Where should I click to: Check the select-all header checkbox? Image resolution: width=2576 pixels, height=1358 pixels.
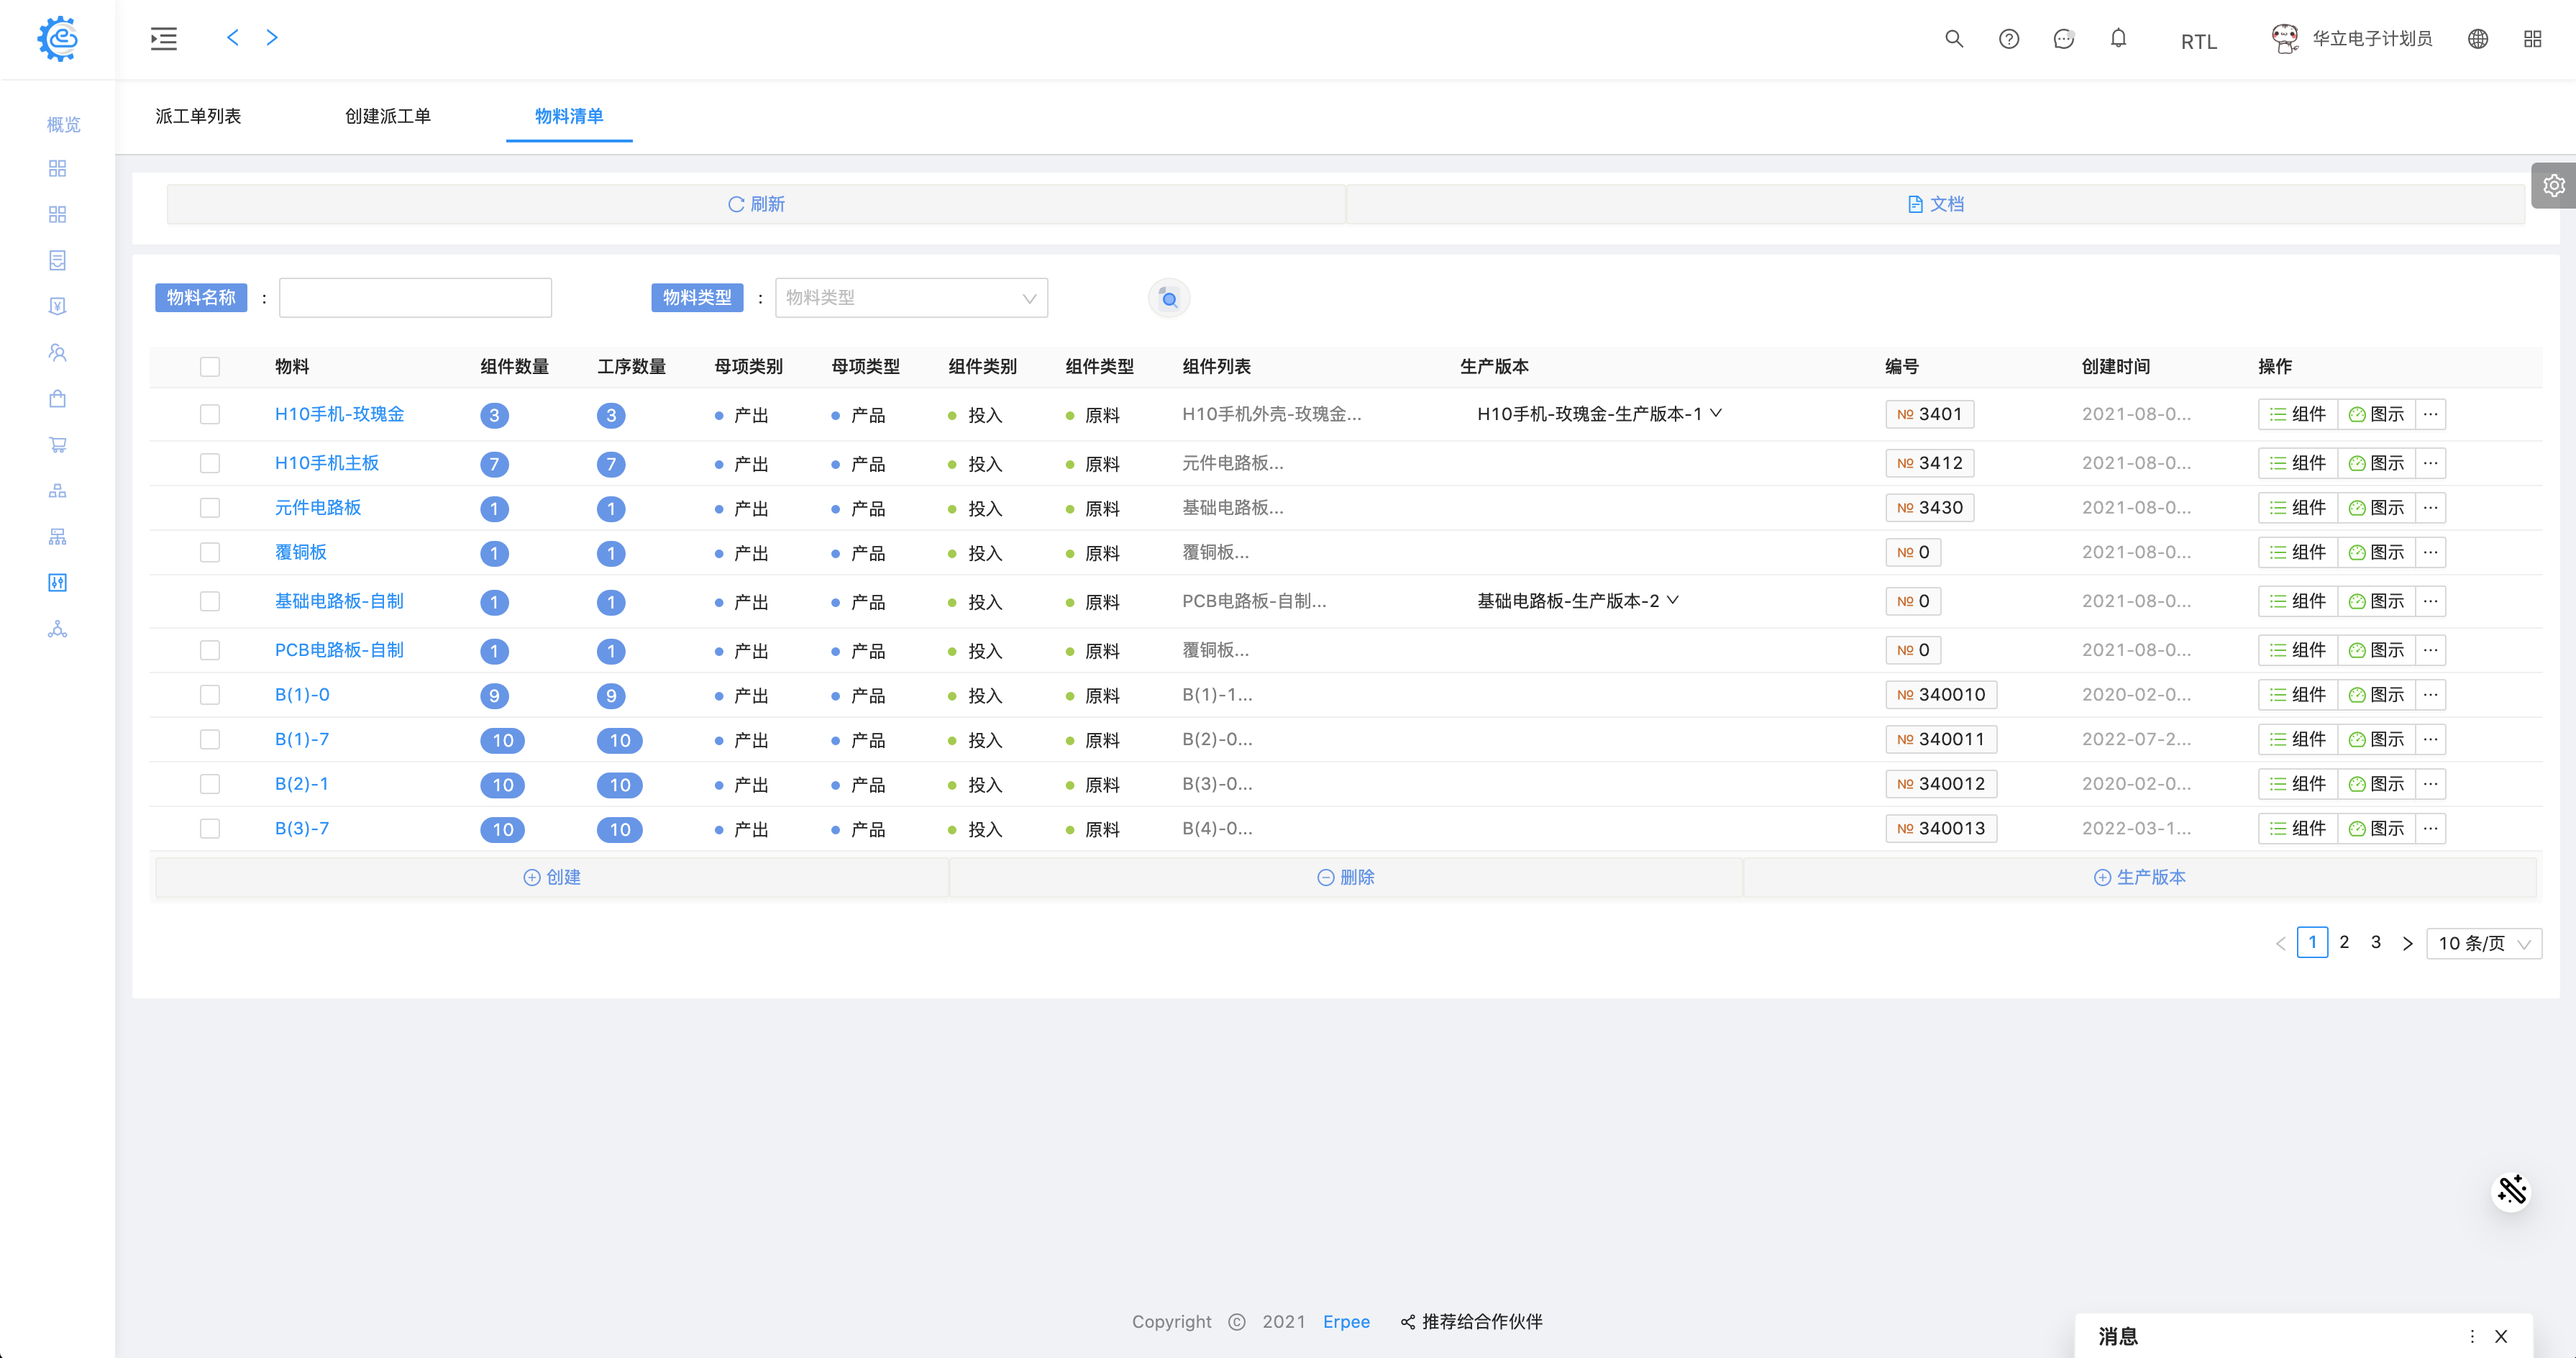(210, 367)
